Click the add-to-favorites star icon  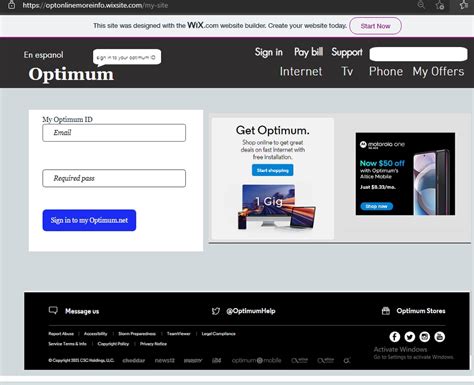pos(440,5)
